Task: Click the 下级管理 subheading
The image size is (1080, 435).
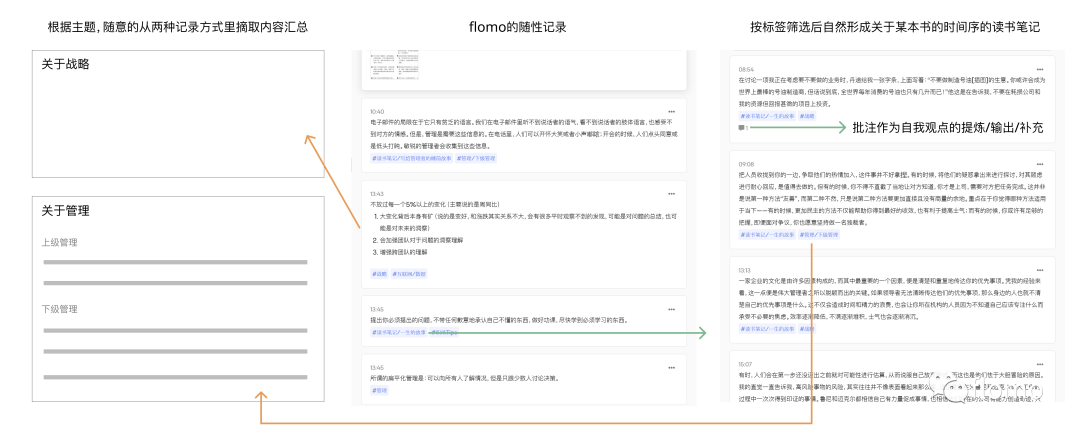Action: [x=60, y=308]
